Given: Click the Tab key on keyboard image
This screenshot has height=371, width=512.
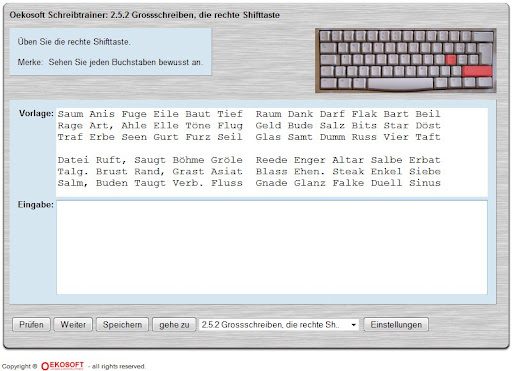Looking at the screenshot, I should pos(328,48).
